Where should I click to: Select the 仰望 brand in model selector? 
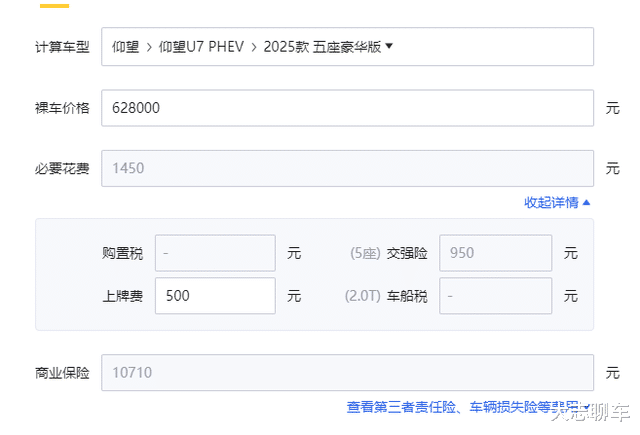point(125,46)
